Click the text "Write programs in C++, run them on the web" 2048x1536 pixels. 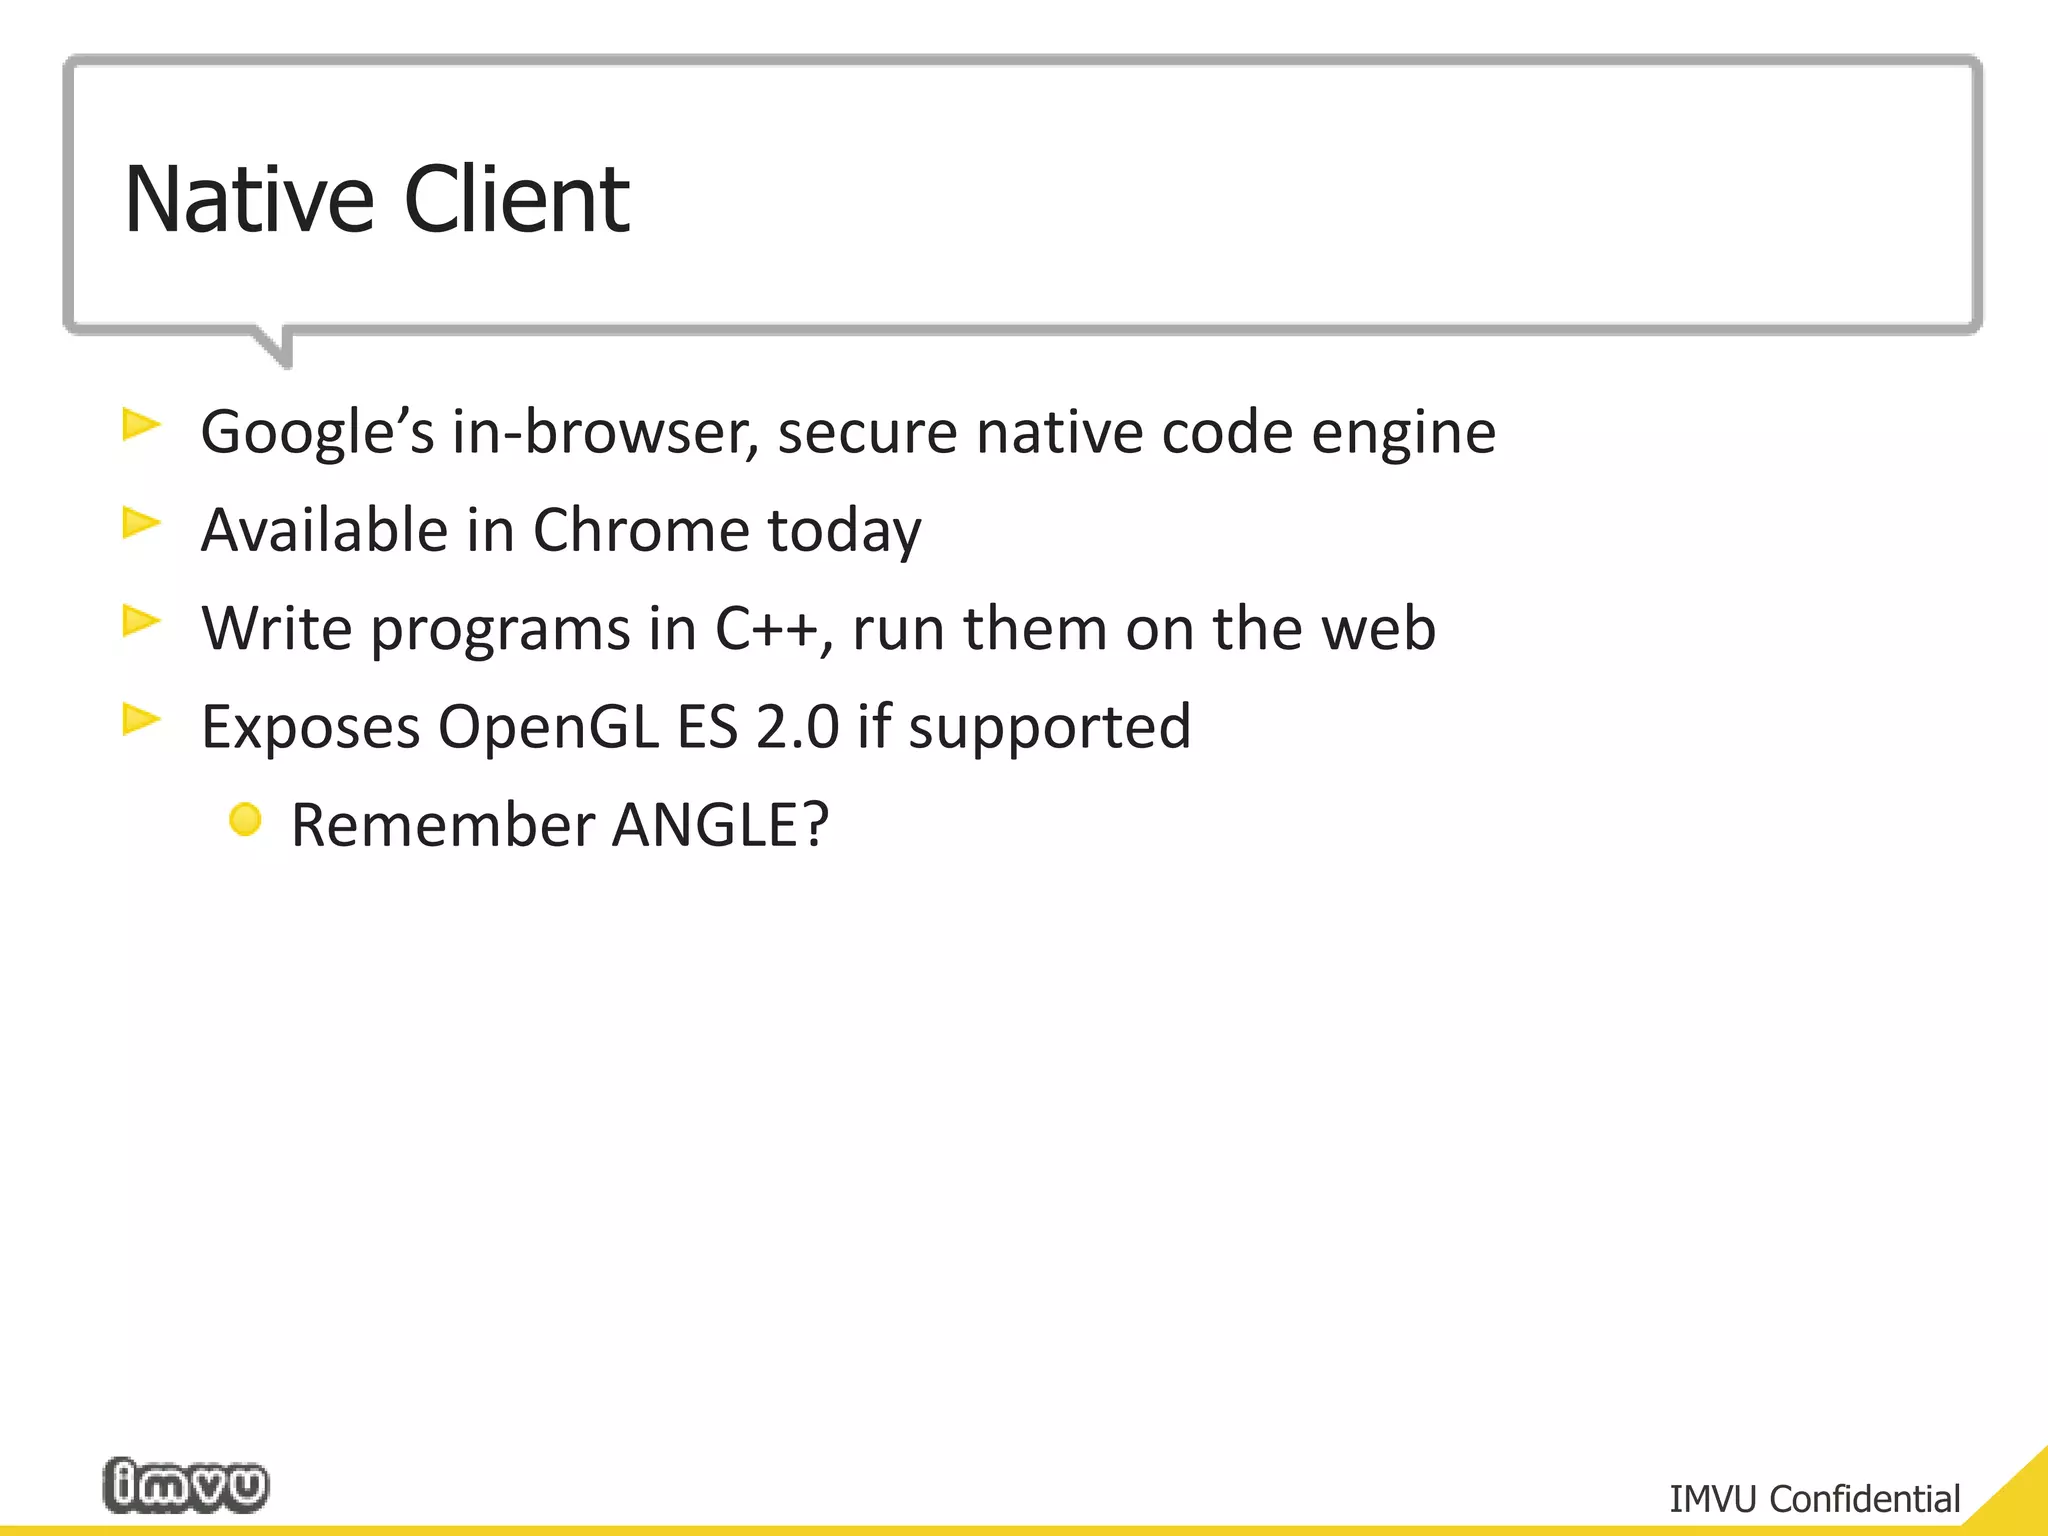(818, 628)
